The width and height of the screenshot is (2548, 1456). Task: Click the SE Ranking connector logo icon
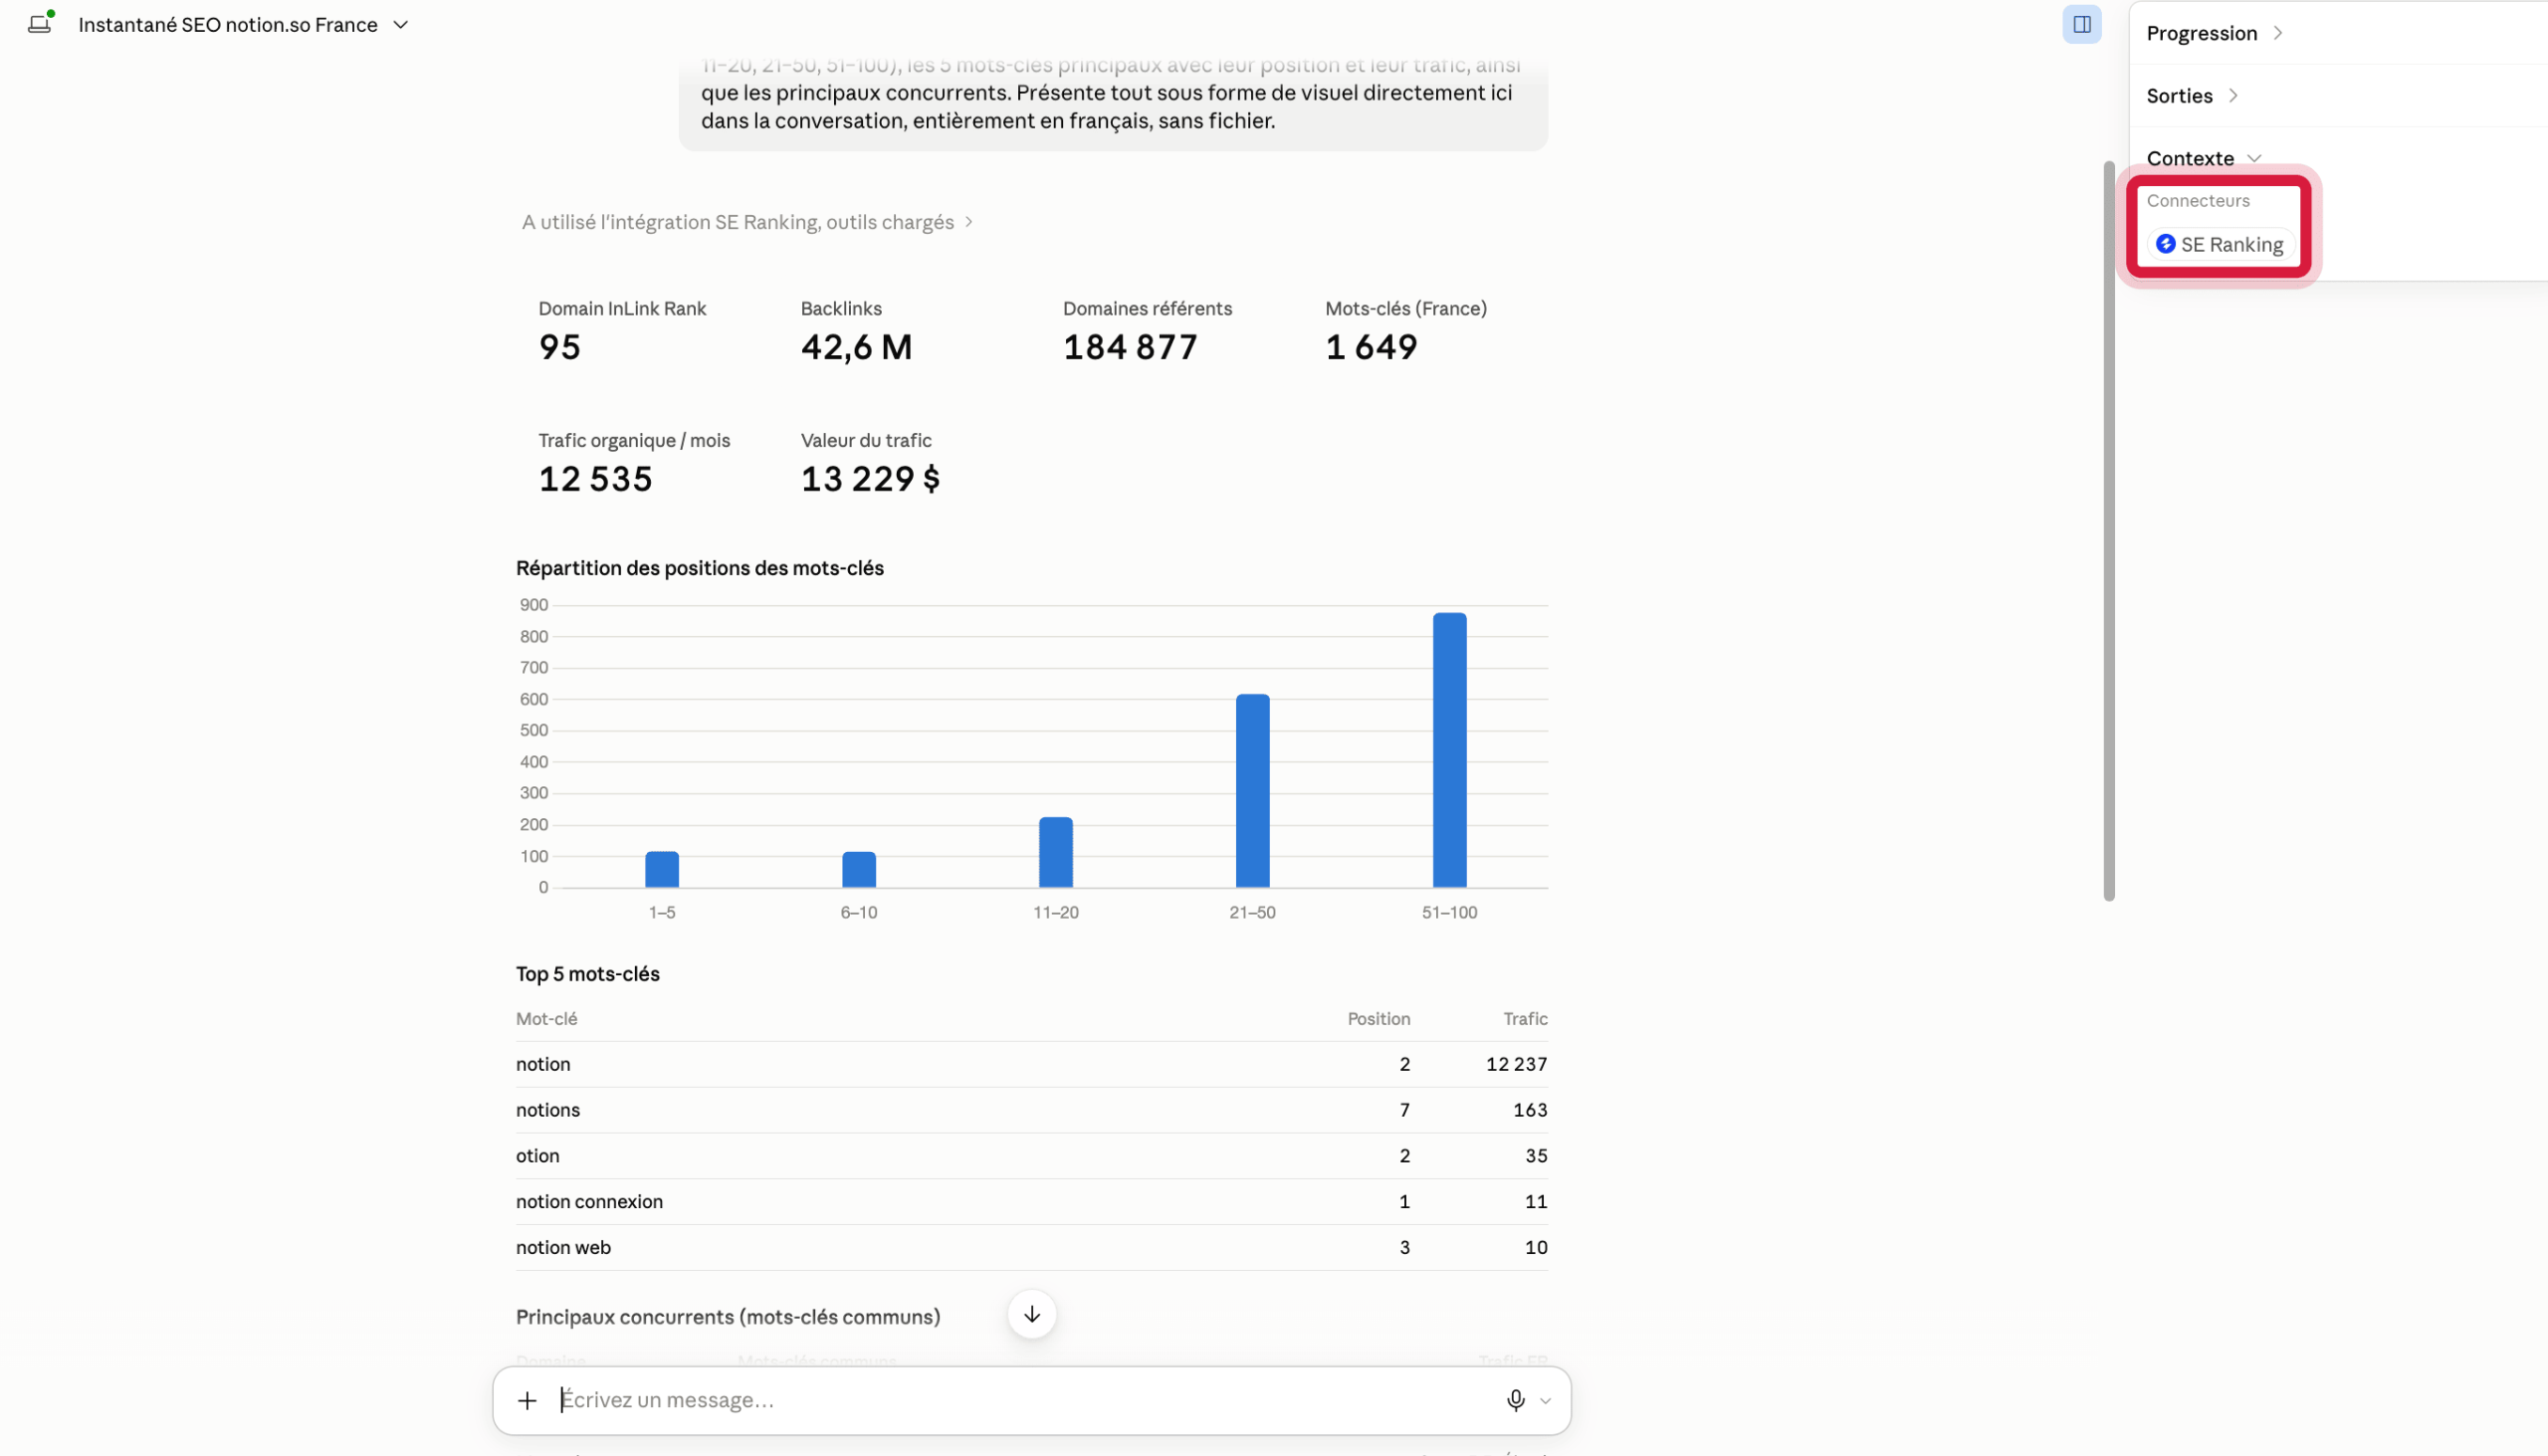[x=2165, y=244]
